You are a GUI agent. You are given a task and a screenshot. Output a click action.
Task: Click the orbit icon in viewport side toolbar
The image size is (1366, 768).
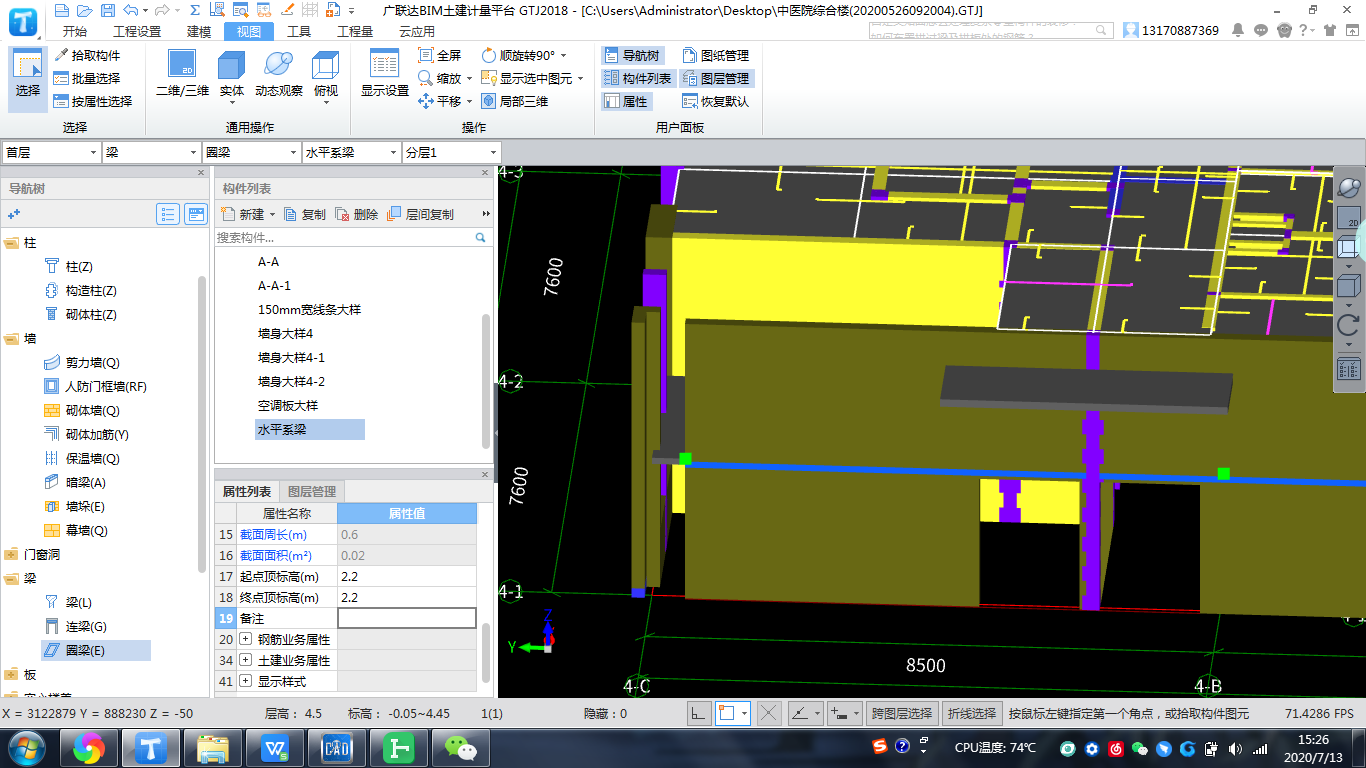point(1349,188)
